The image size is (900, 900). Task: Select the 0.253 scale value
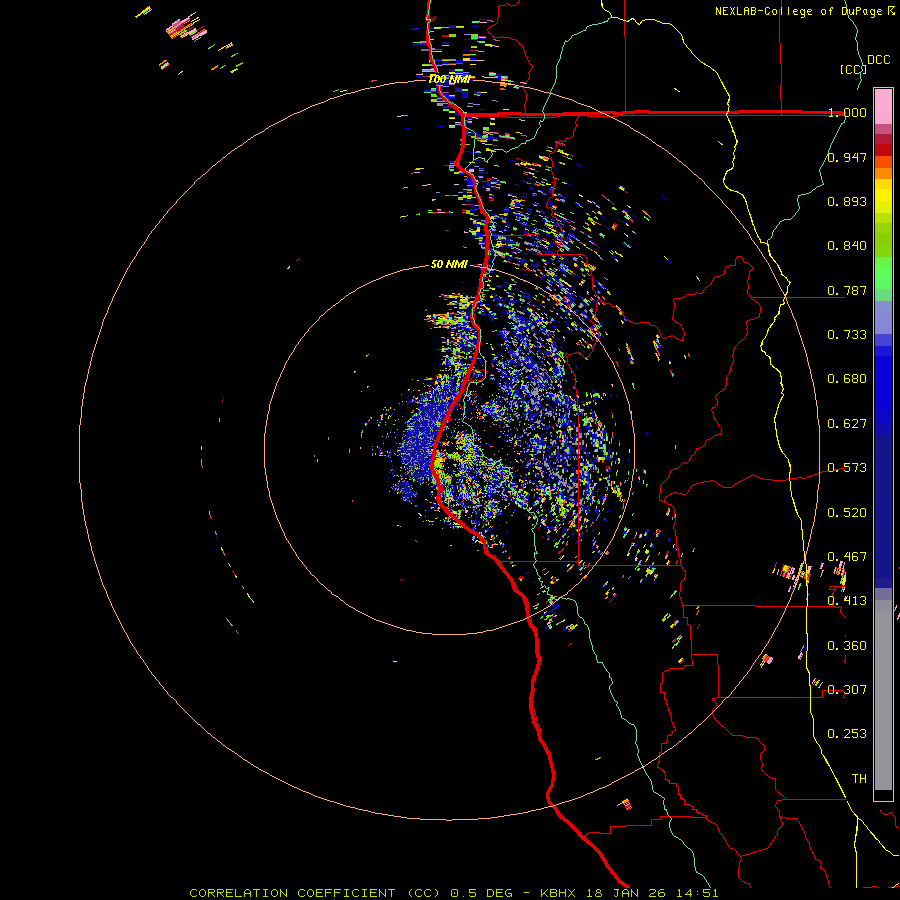coord(847,734)
